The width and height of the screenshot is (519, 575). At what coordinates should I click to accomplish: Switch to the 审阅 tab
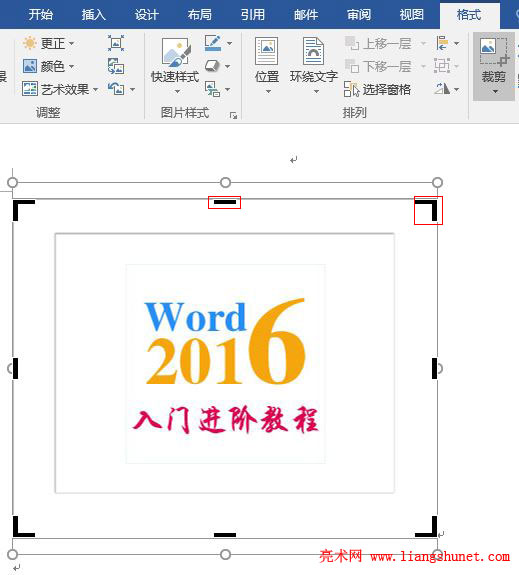[359, 14]
